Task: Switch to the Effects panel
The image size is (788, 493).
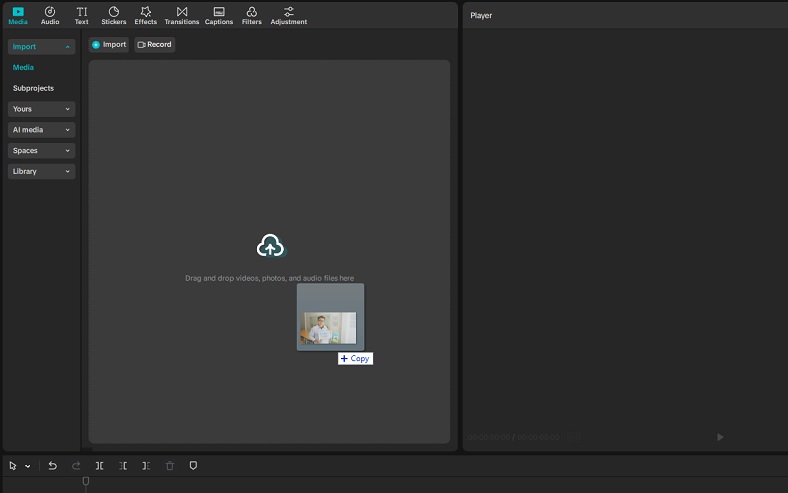Action: pyautogui.click(x=146, y=15)
